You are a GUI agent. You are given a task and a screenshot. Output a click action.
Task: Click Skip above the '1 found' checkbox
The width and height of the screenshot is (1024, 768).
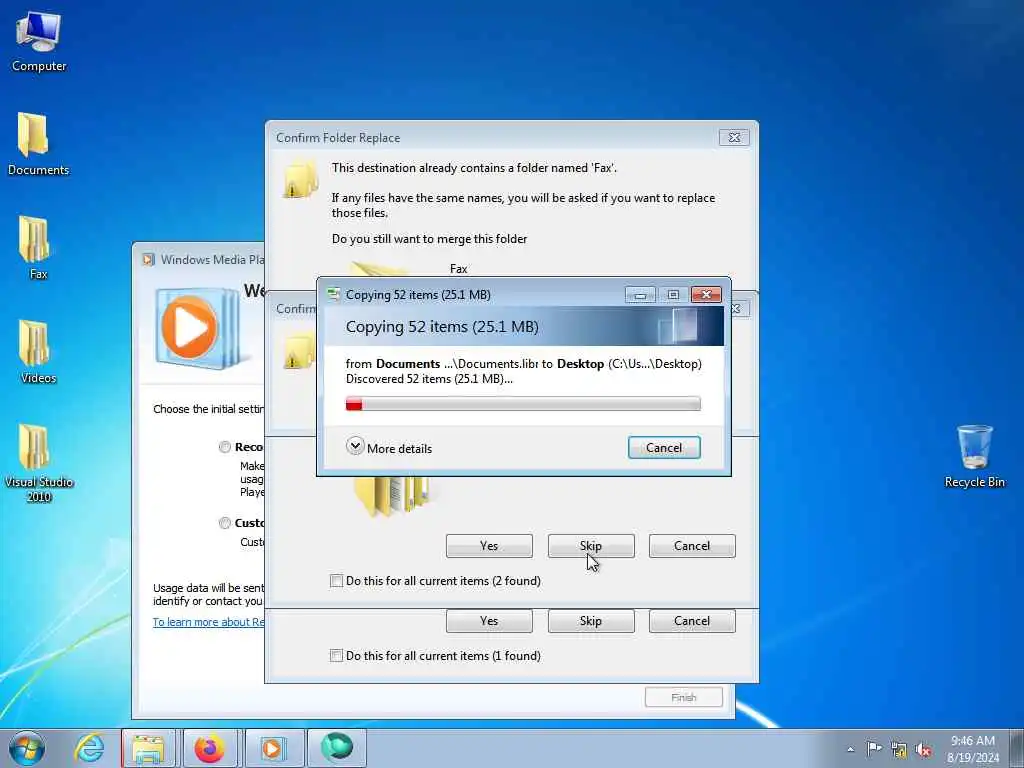590,620
